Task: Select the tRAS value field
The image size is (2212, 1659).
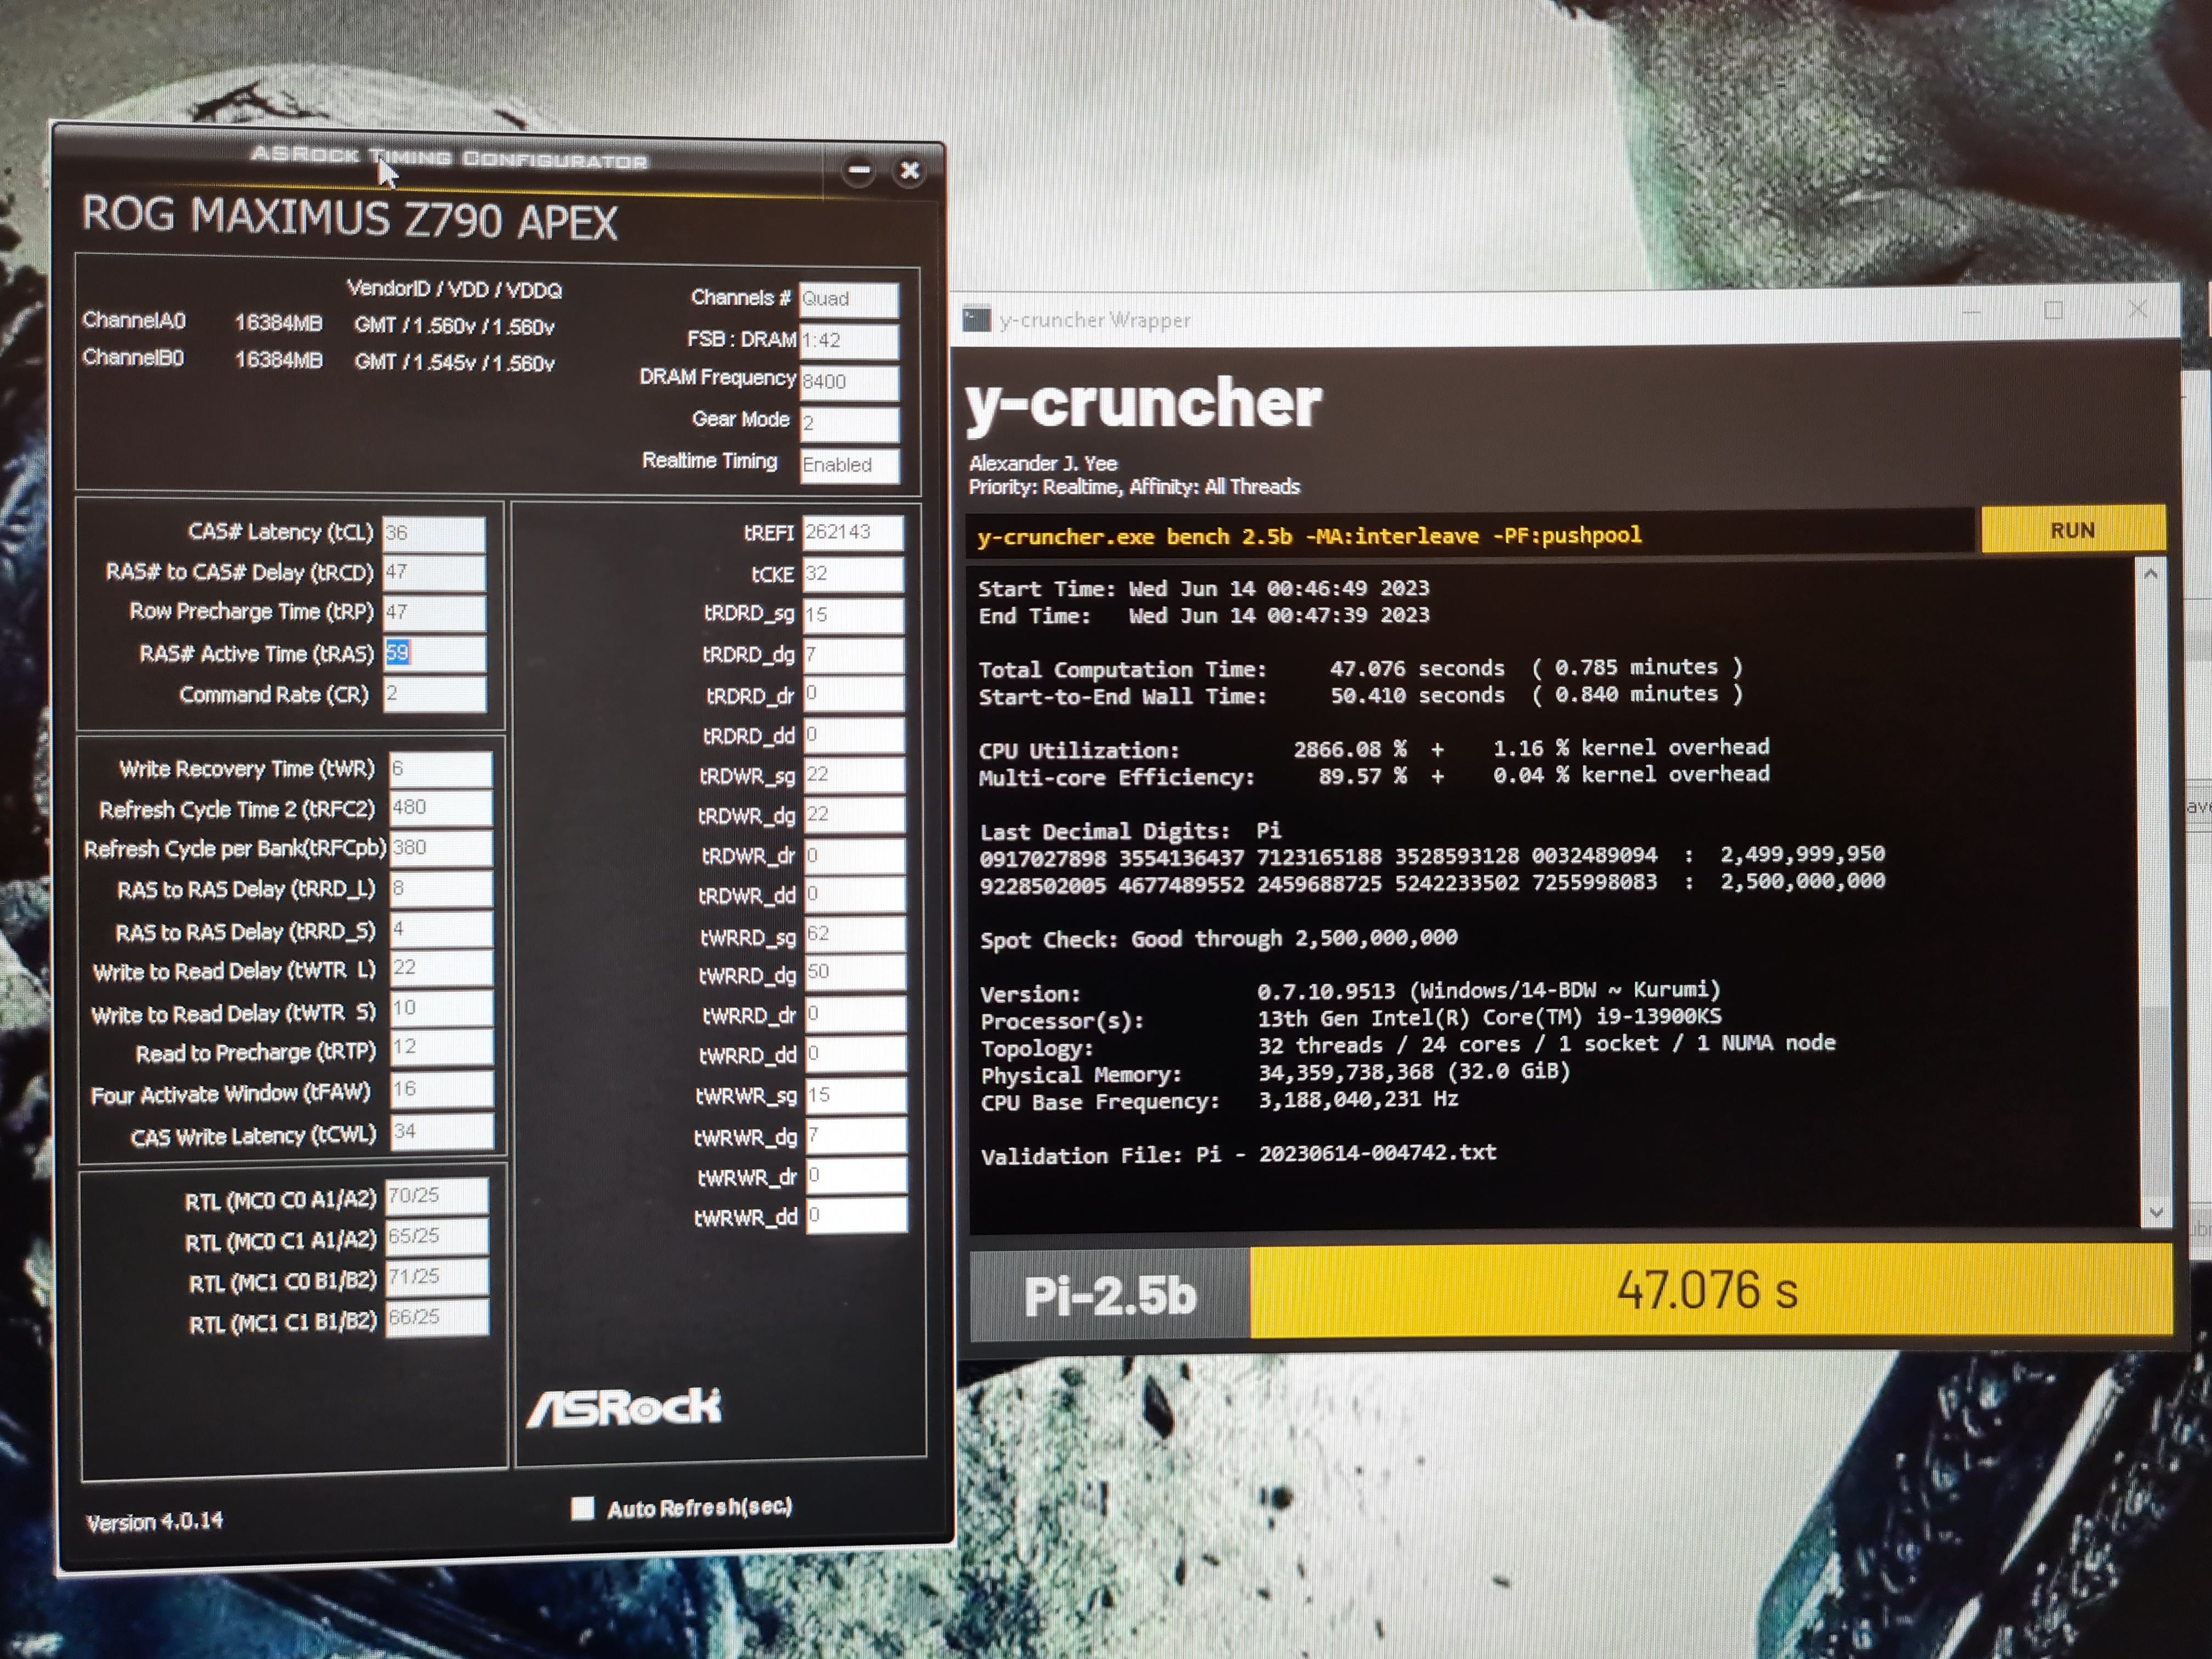Action: [434, 654]
